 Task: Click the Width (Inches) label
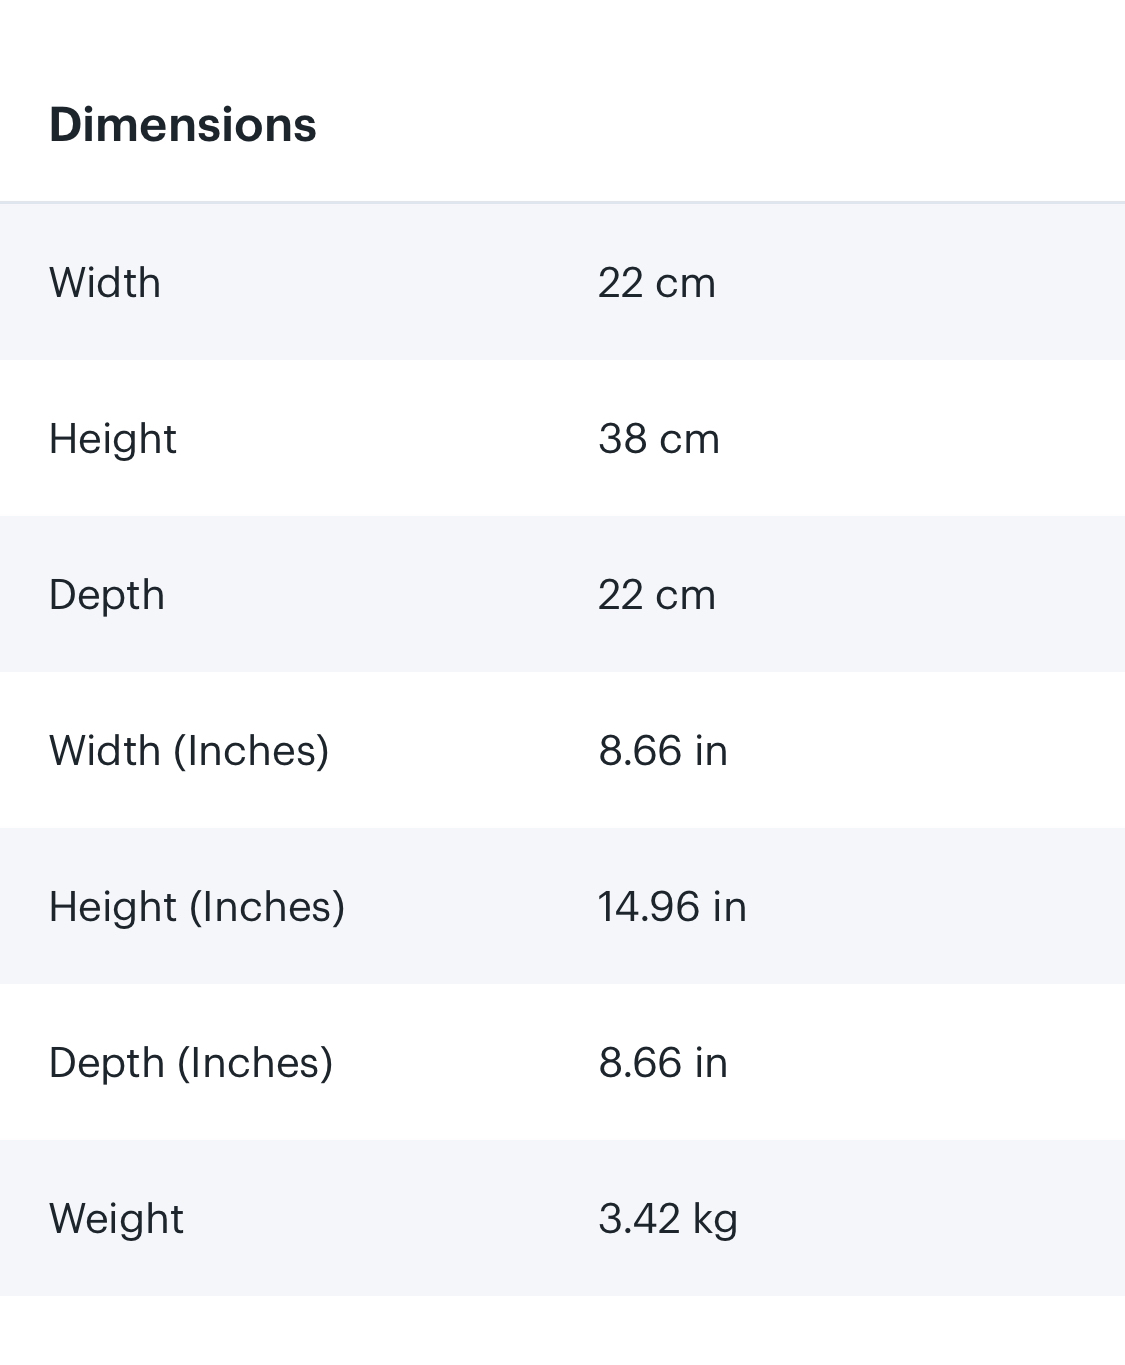pyautogui.click(x=189, y=751)
